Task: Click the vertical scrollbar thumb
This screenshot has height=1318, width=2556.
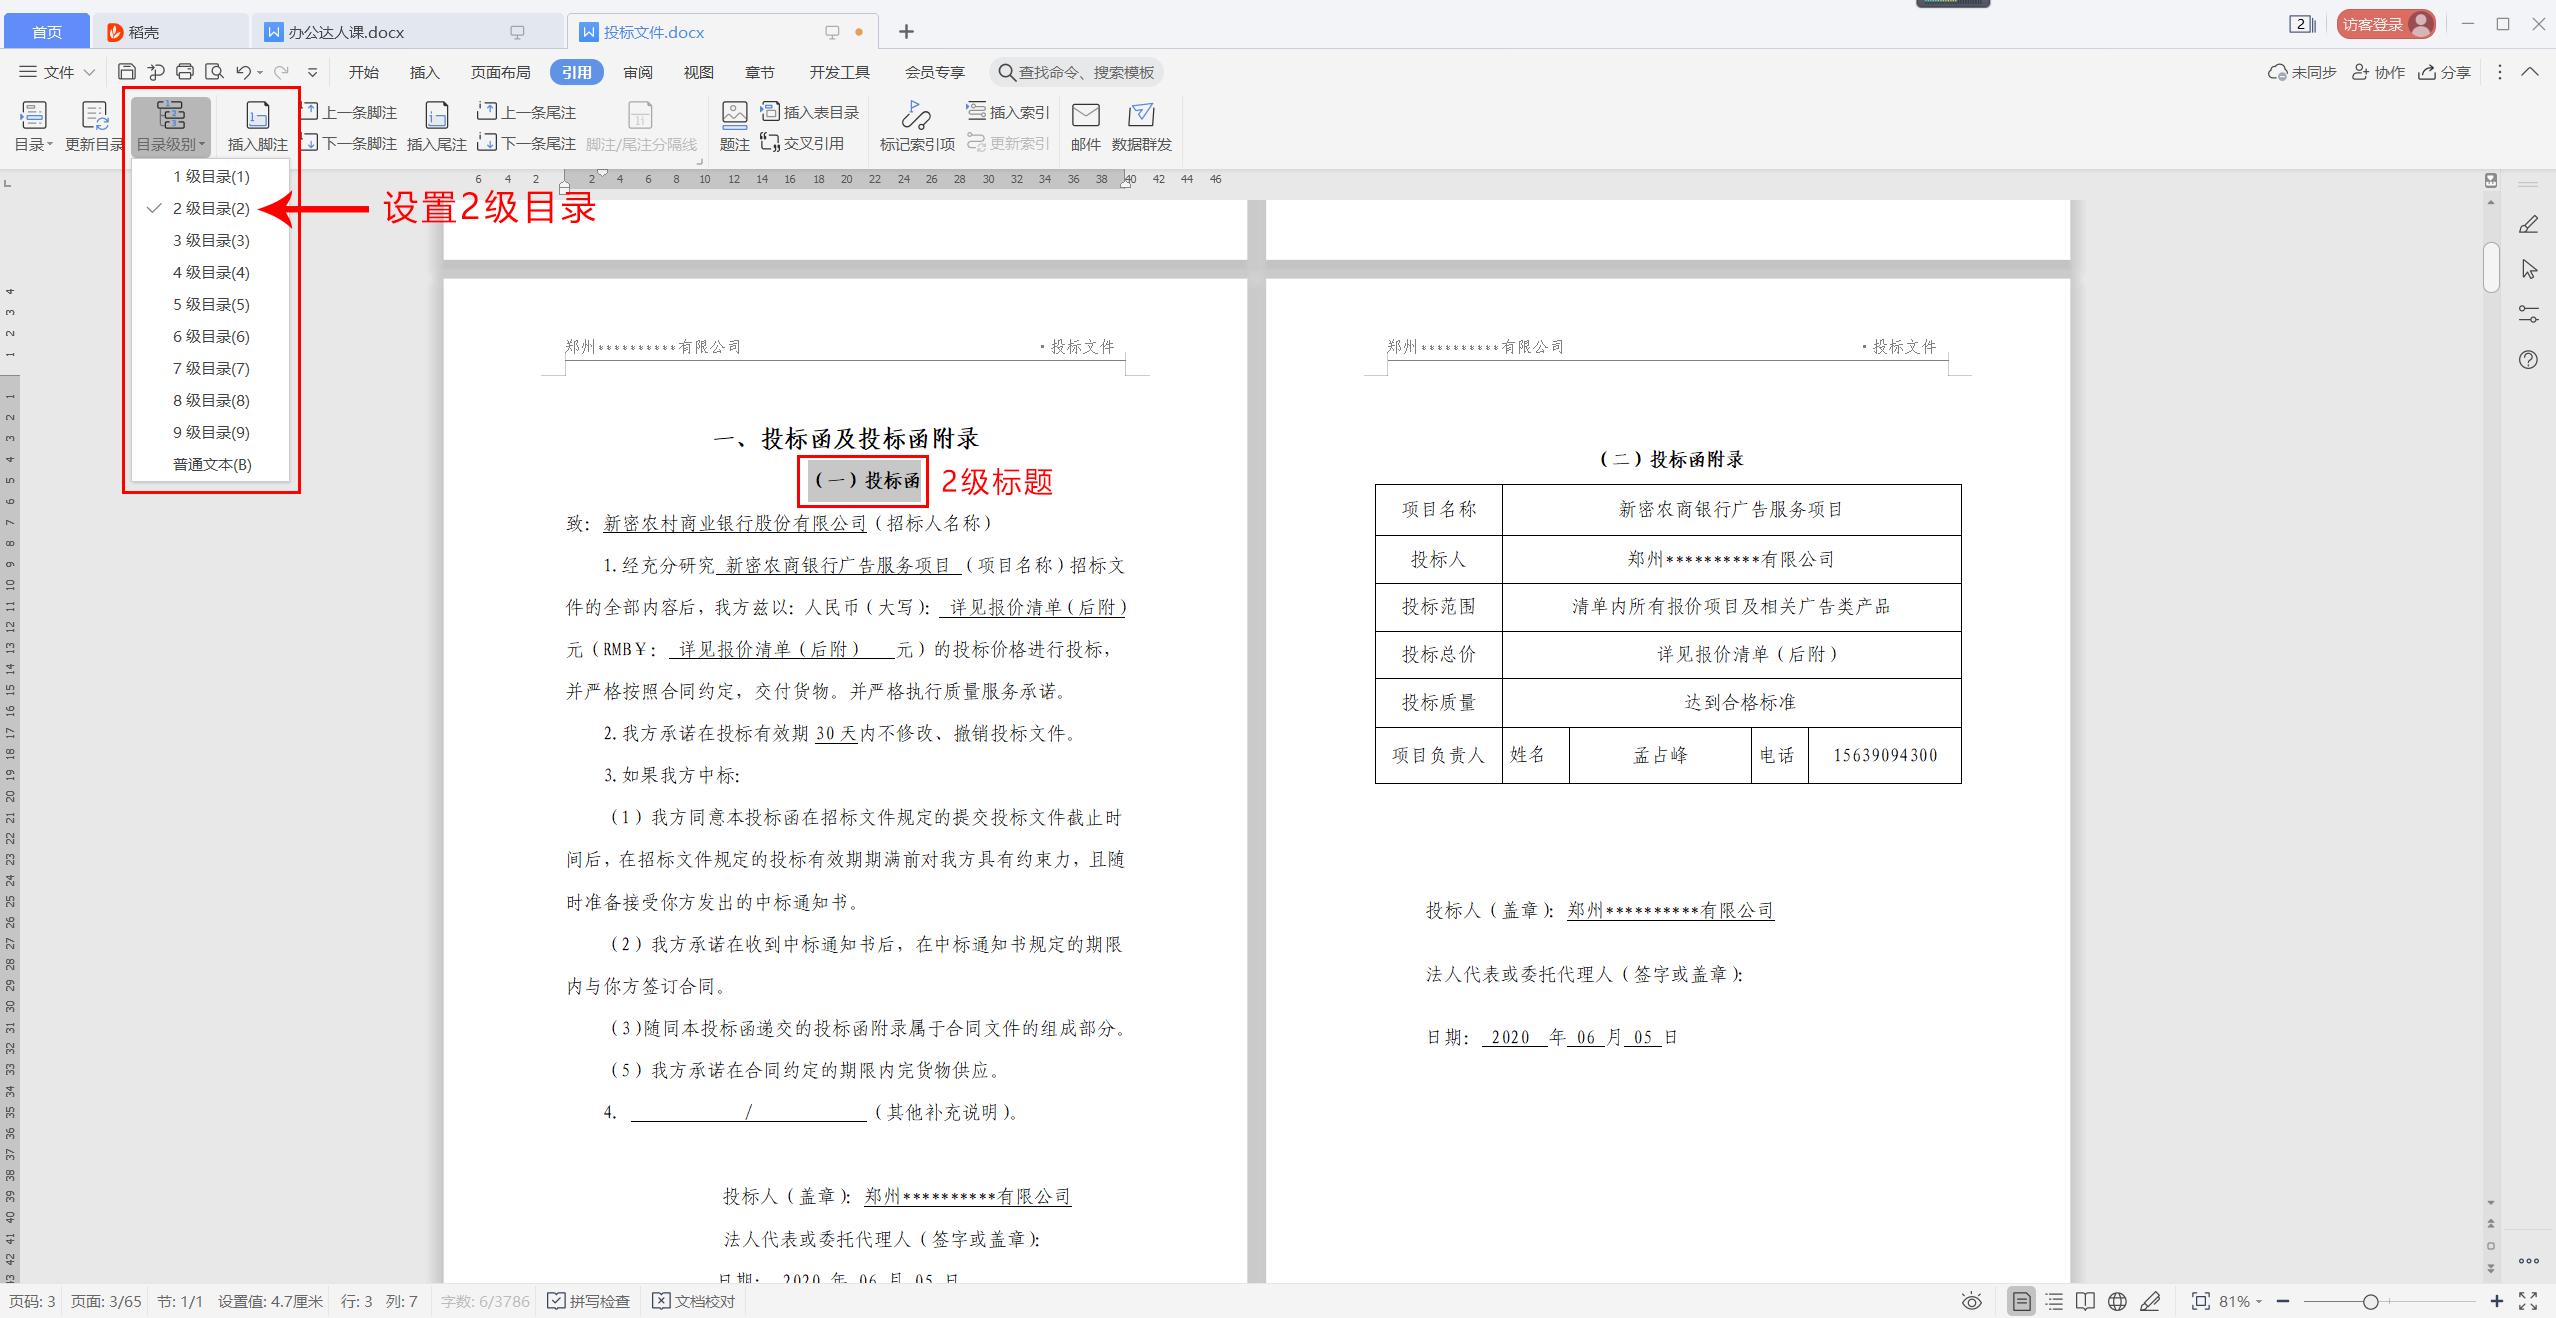Action: pyautogui.click(x=2491, y=267)
